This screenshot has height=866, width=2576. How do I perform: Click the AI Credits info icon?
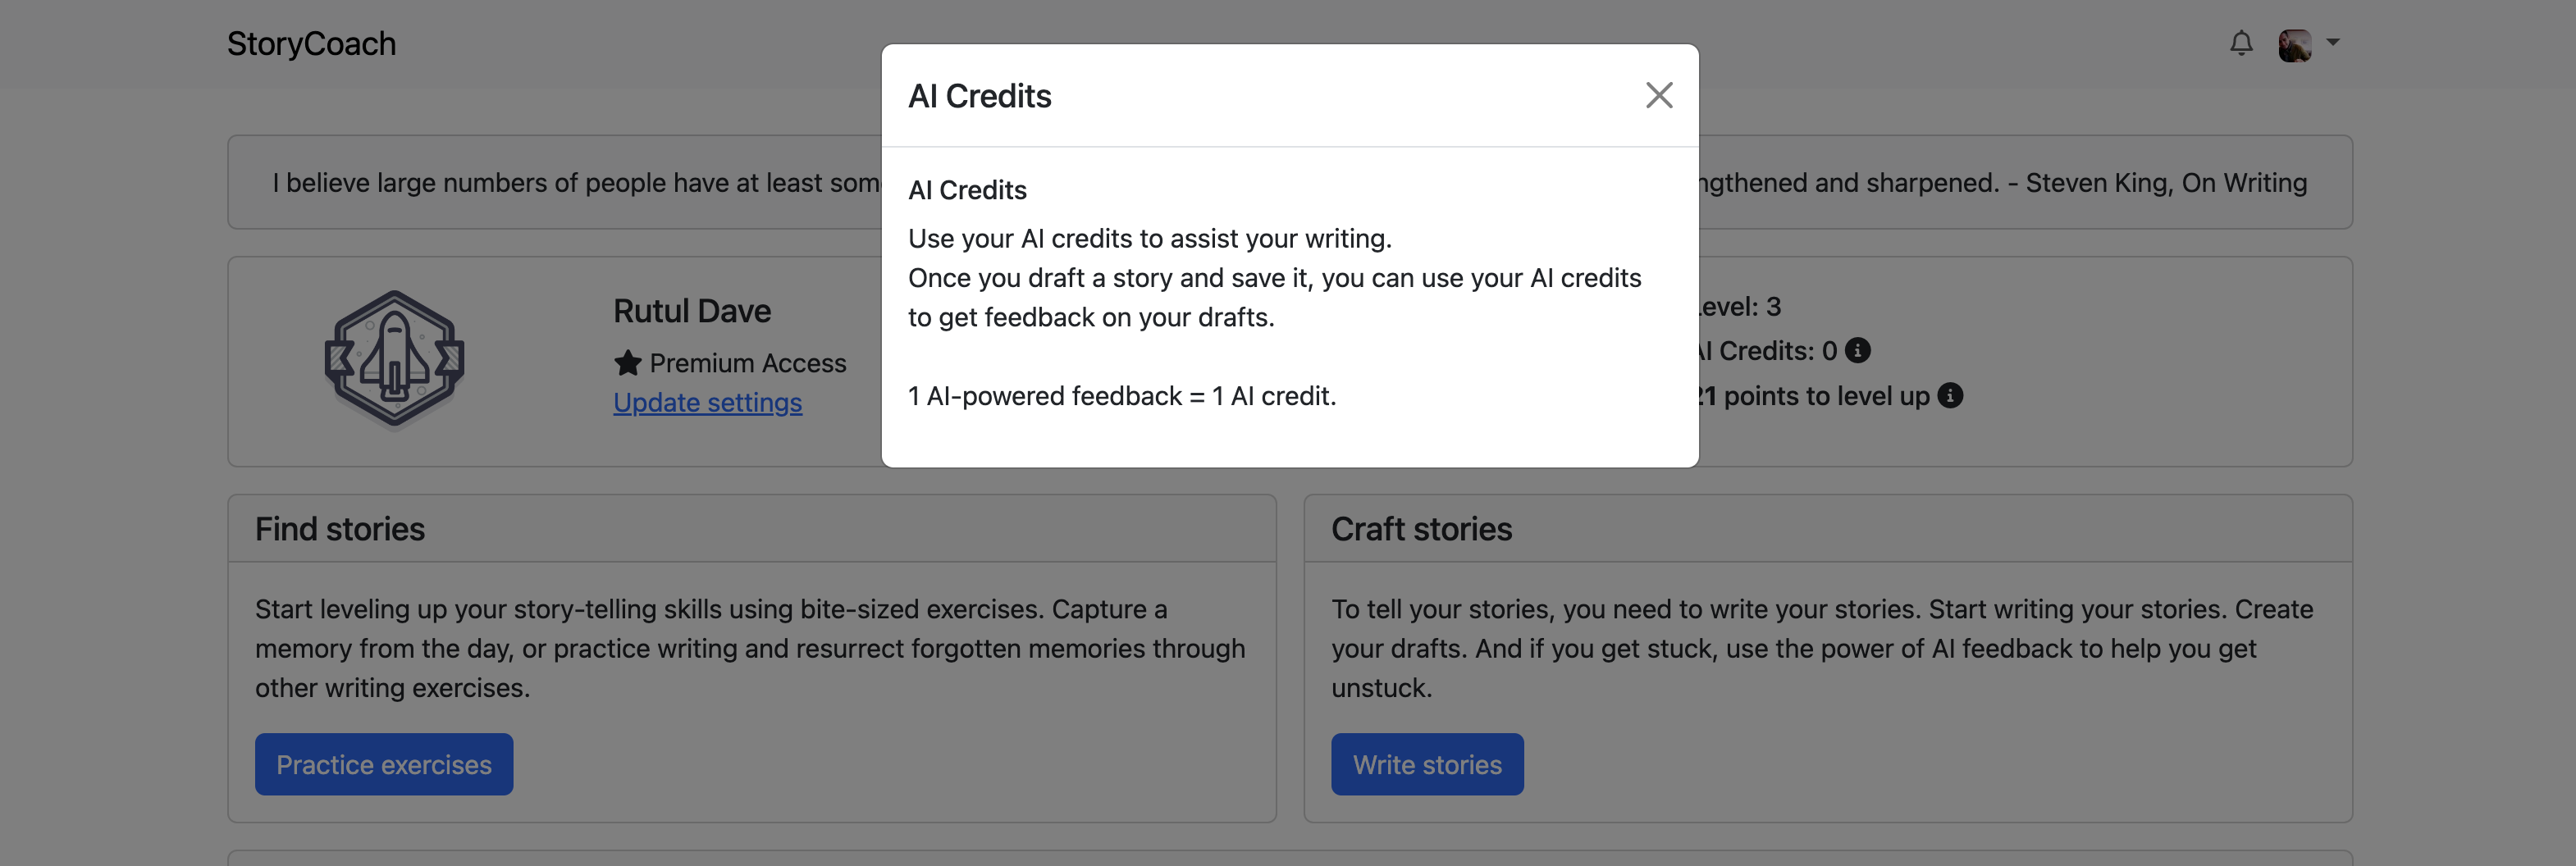pos(1857,350)
